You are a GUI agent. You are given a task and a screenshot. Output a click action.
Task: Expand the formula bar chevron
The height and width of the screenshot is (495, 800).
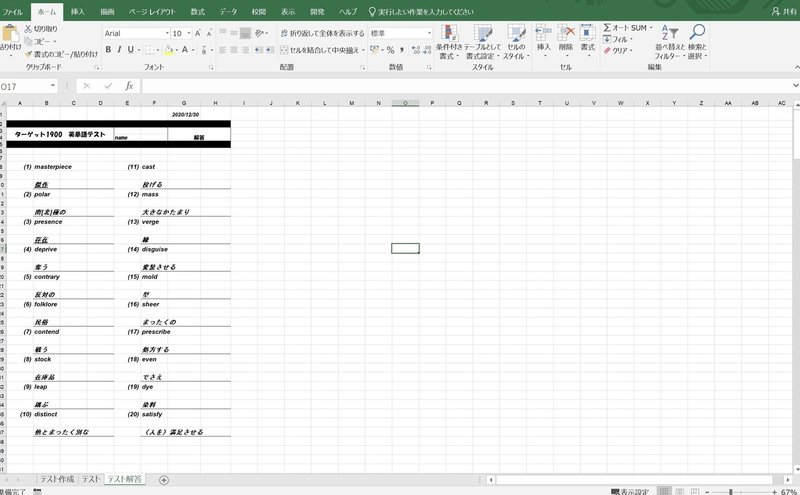pos(796,86)
